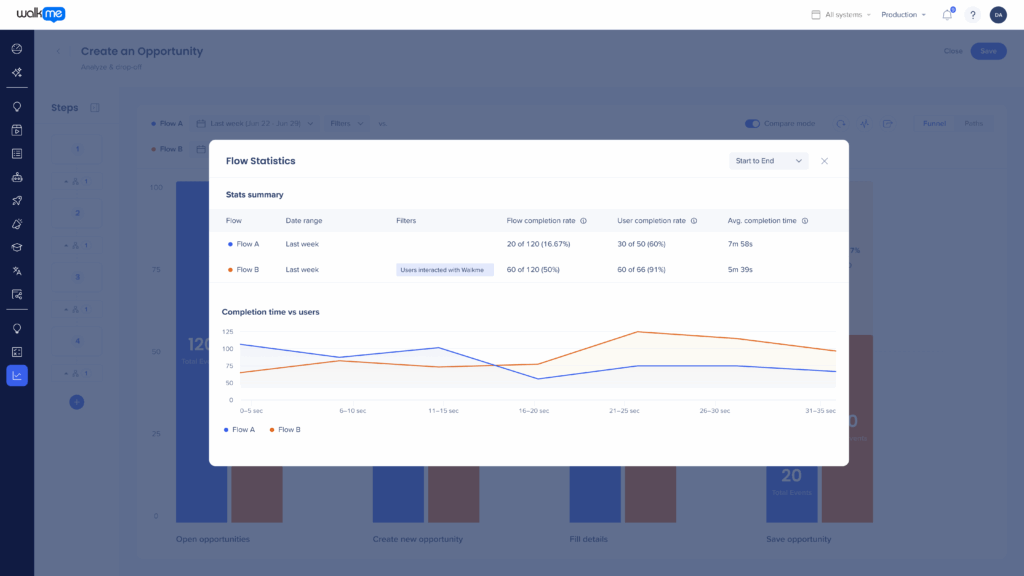Click the Users interacted with Walkme filter tag
Screen dimensions: 1024x576
coord(444,270)
